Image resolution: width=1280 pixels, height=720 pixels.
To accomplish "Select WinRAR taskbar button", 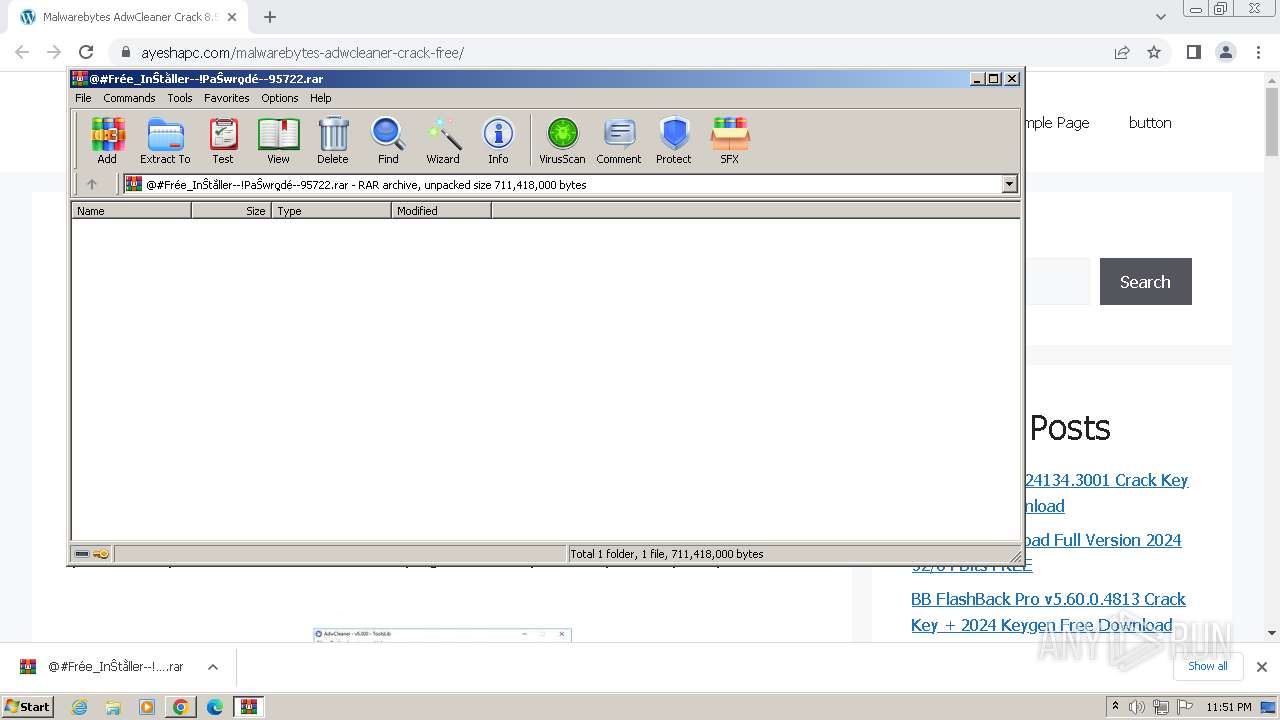I will pos(249,707).
